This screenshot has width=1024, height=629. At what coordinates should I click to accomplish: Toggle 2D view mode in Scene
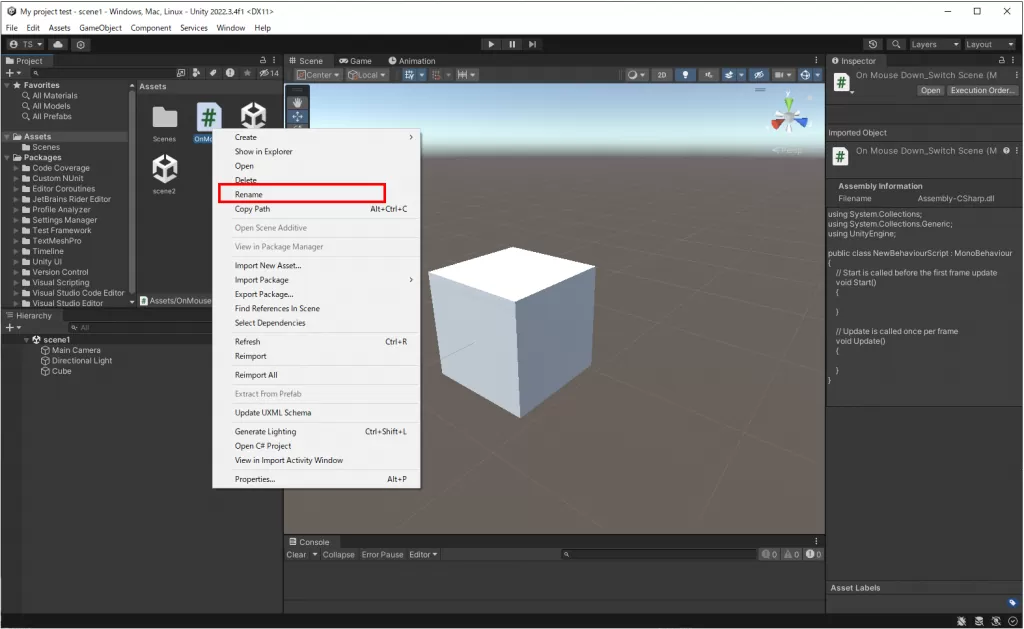coord(661,75)
